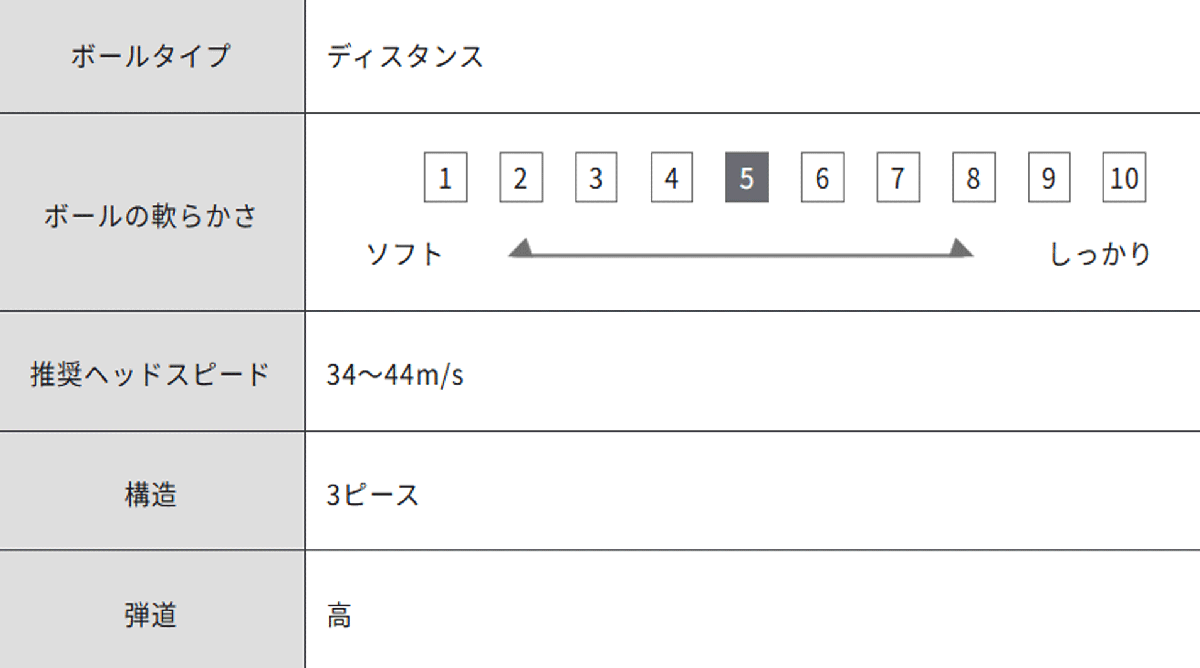Click the highlighted softness level 5
The image size is (1200, 668).
747,178
